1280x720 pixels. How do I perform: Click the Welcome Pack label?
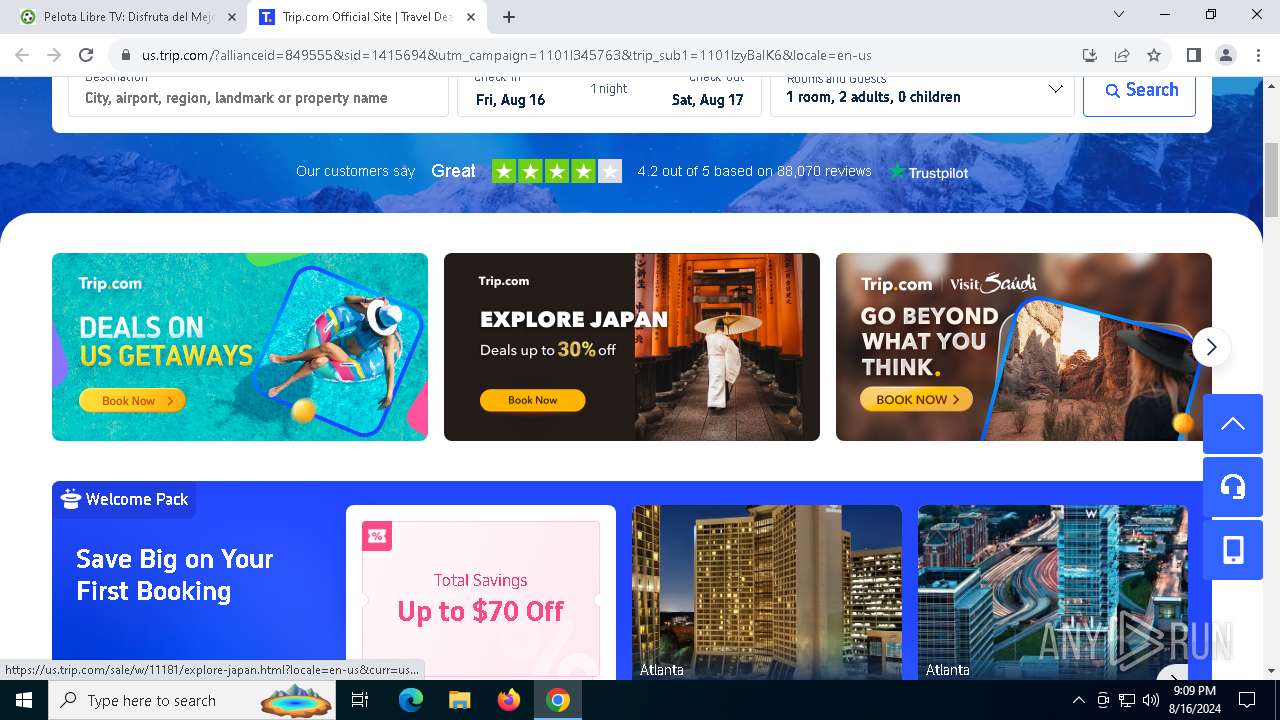point(124,499)
